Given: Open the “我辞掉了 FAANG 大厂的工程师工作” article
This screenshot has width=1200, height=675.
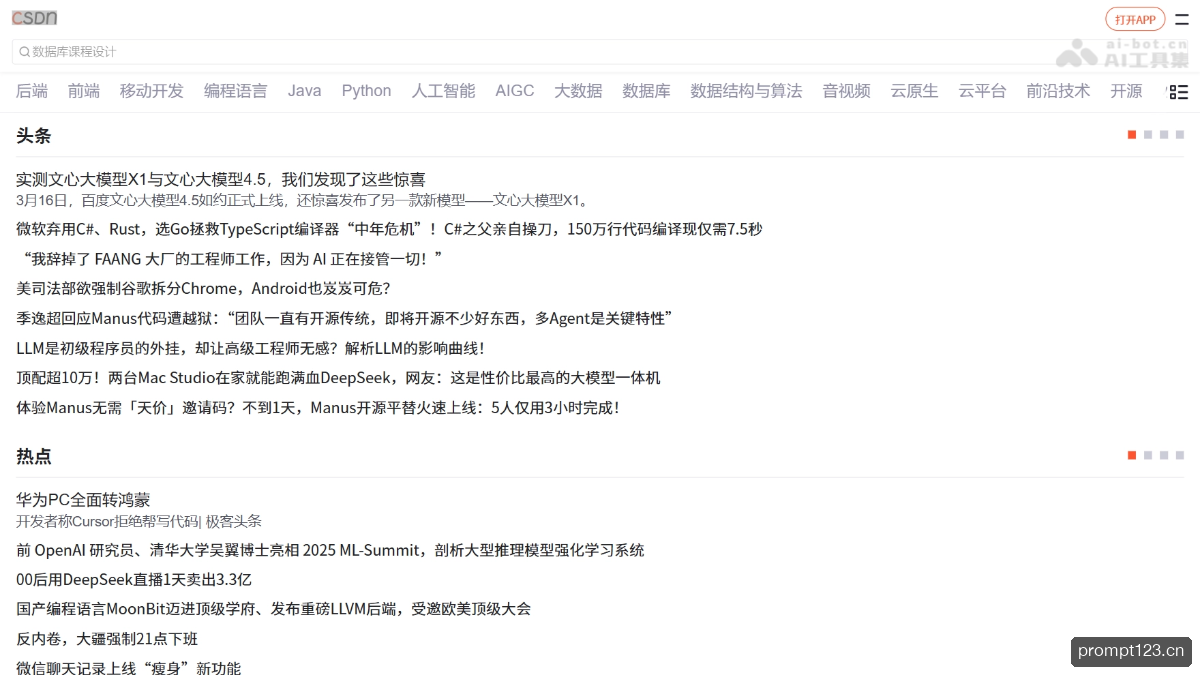Looking at the screenshot, I should [229, 259].
